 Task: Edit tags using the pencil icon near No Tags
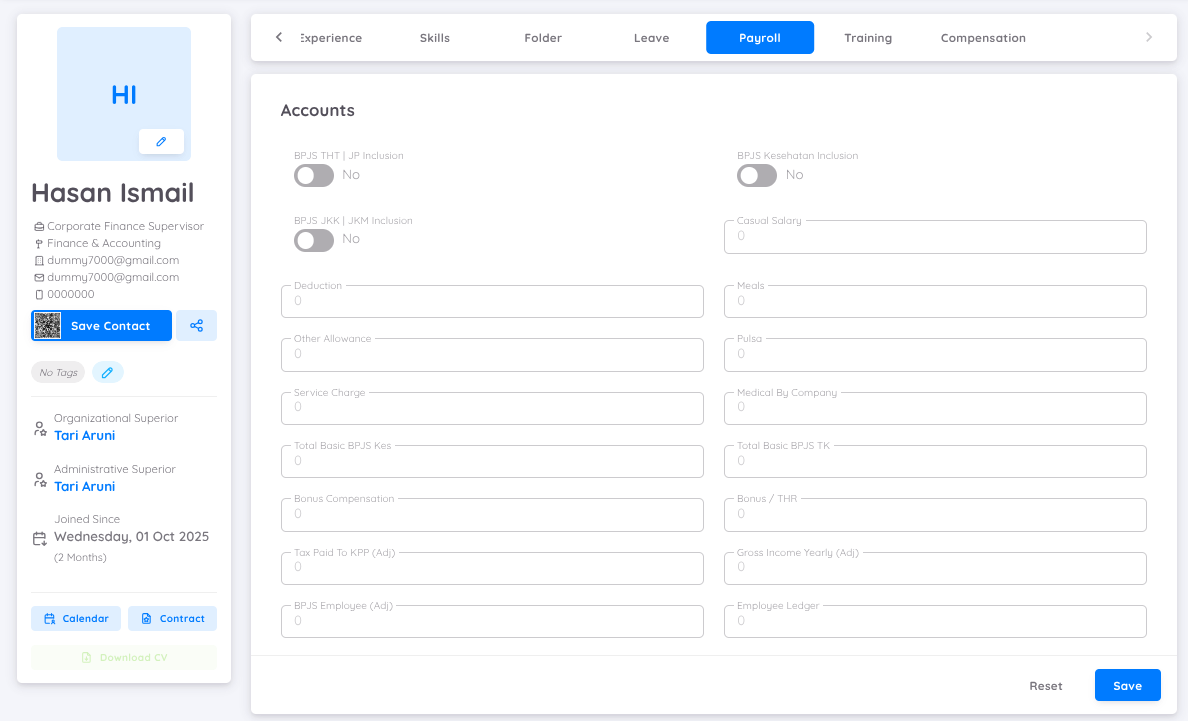(x=107, y=371)
